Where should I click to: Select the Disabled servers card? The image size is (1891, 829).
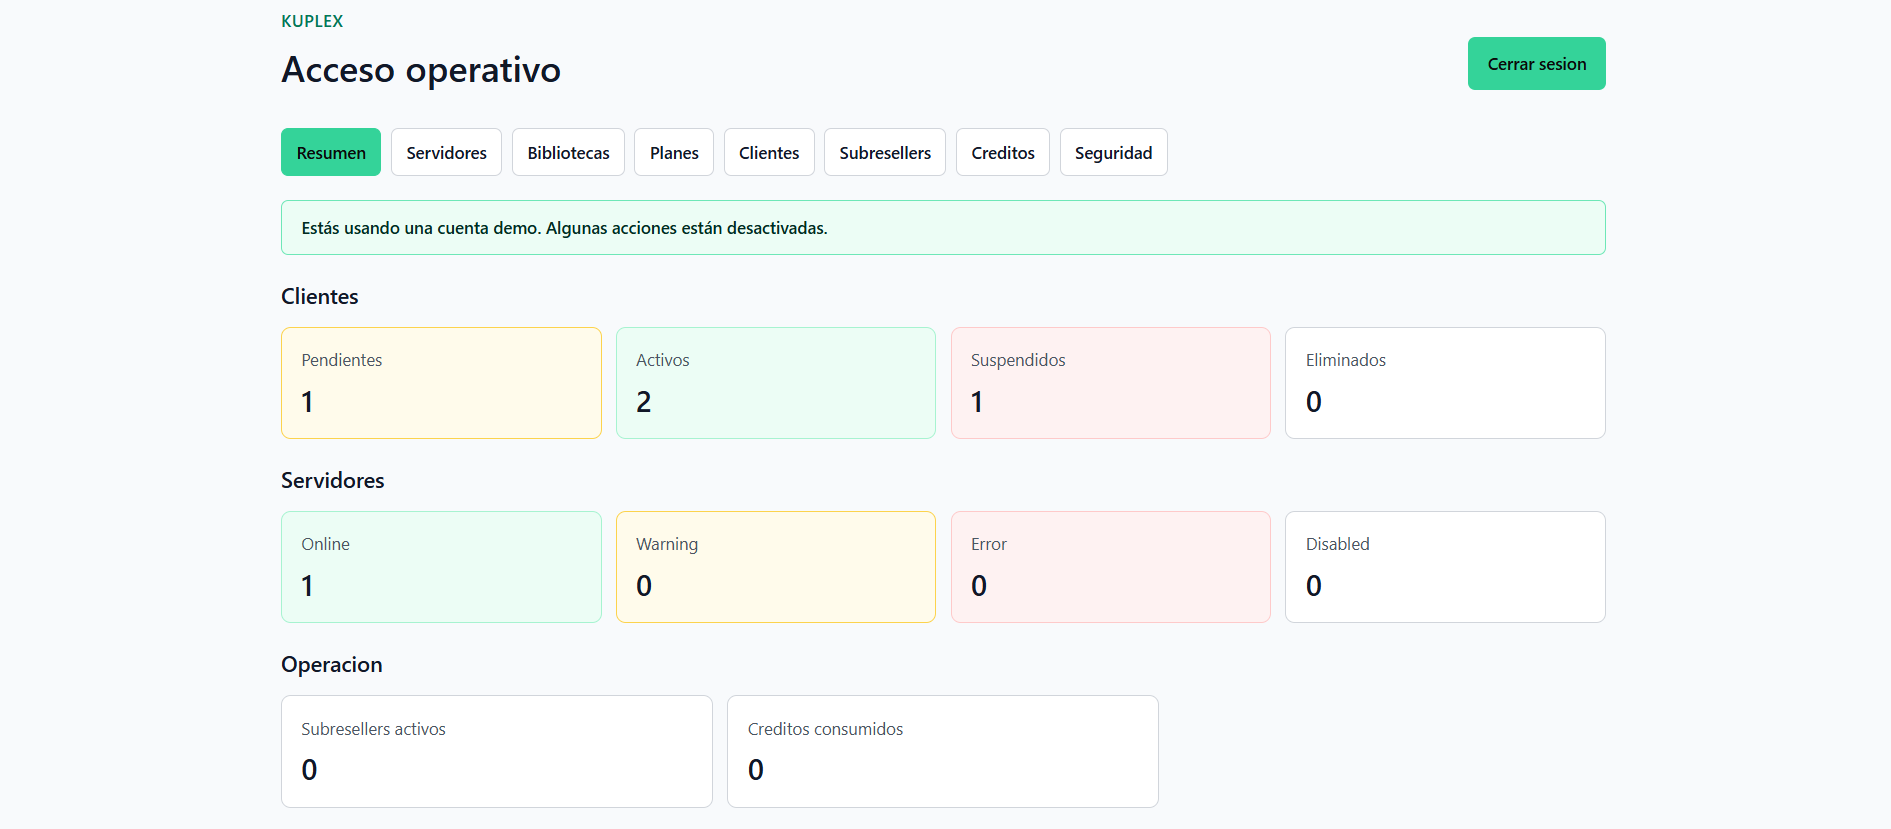[x=1445, y=567]
